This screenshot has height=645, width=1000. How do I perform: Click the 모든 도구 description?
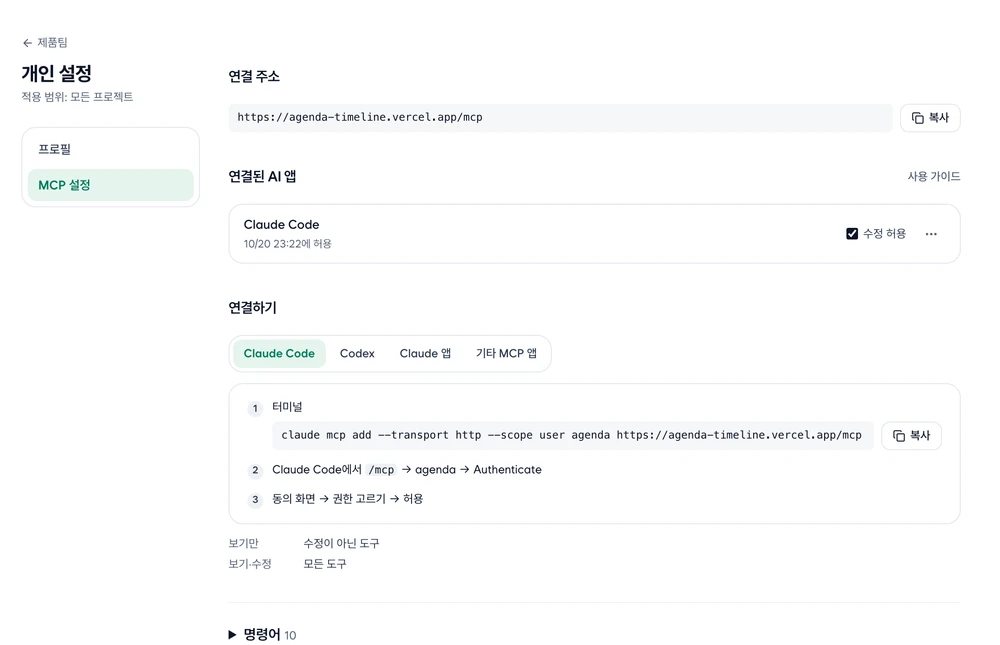[x=325, y=564]
